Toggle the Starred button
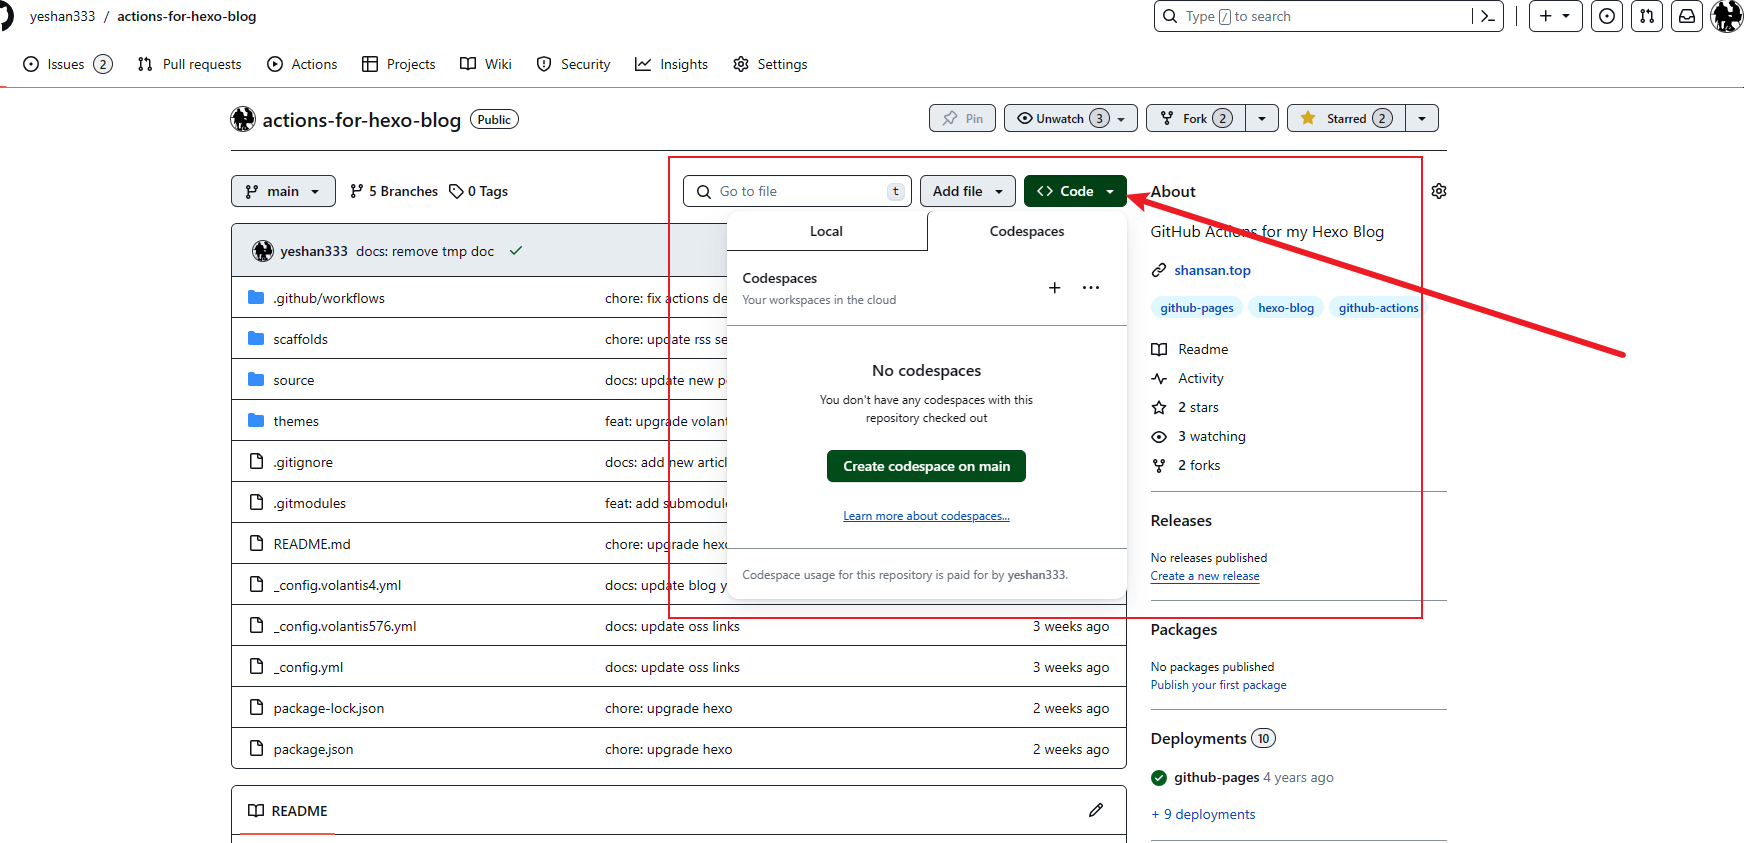This screenshot has width=1744, height=843. (1346, 118)
